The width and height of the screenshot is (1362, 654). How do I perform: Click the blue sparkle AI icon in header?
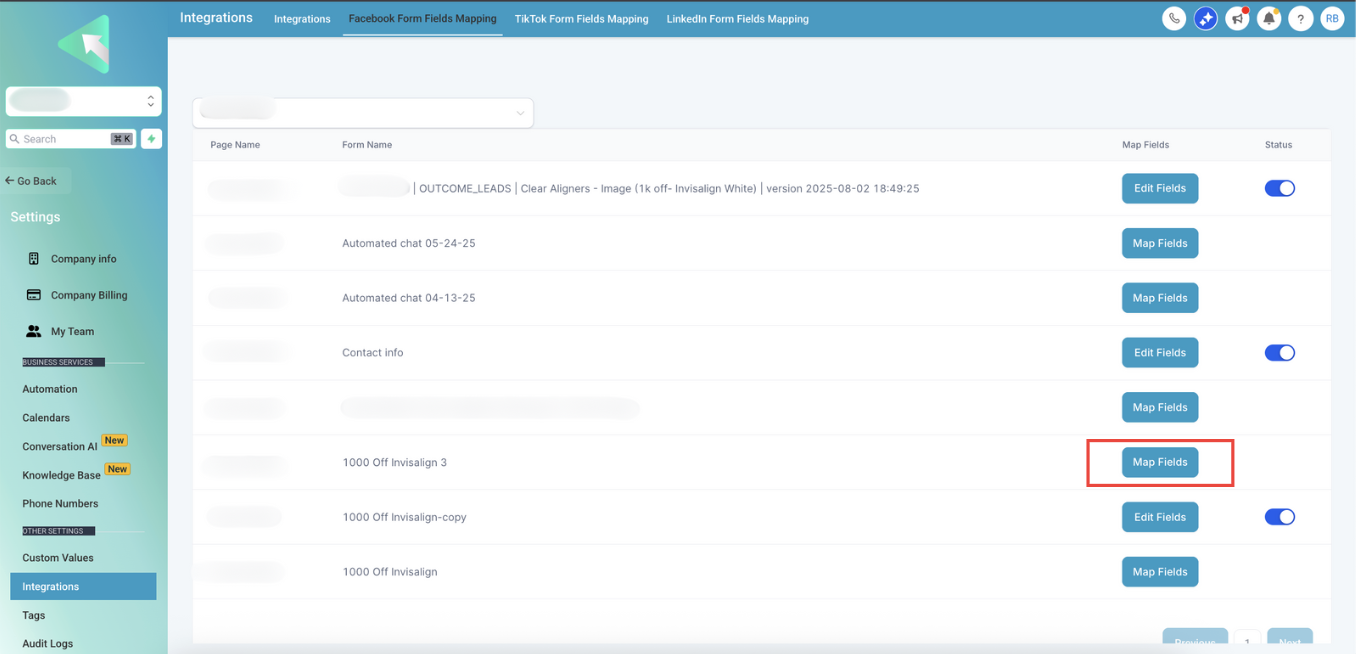[1206, 18]
